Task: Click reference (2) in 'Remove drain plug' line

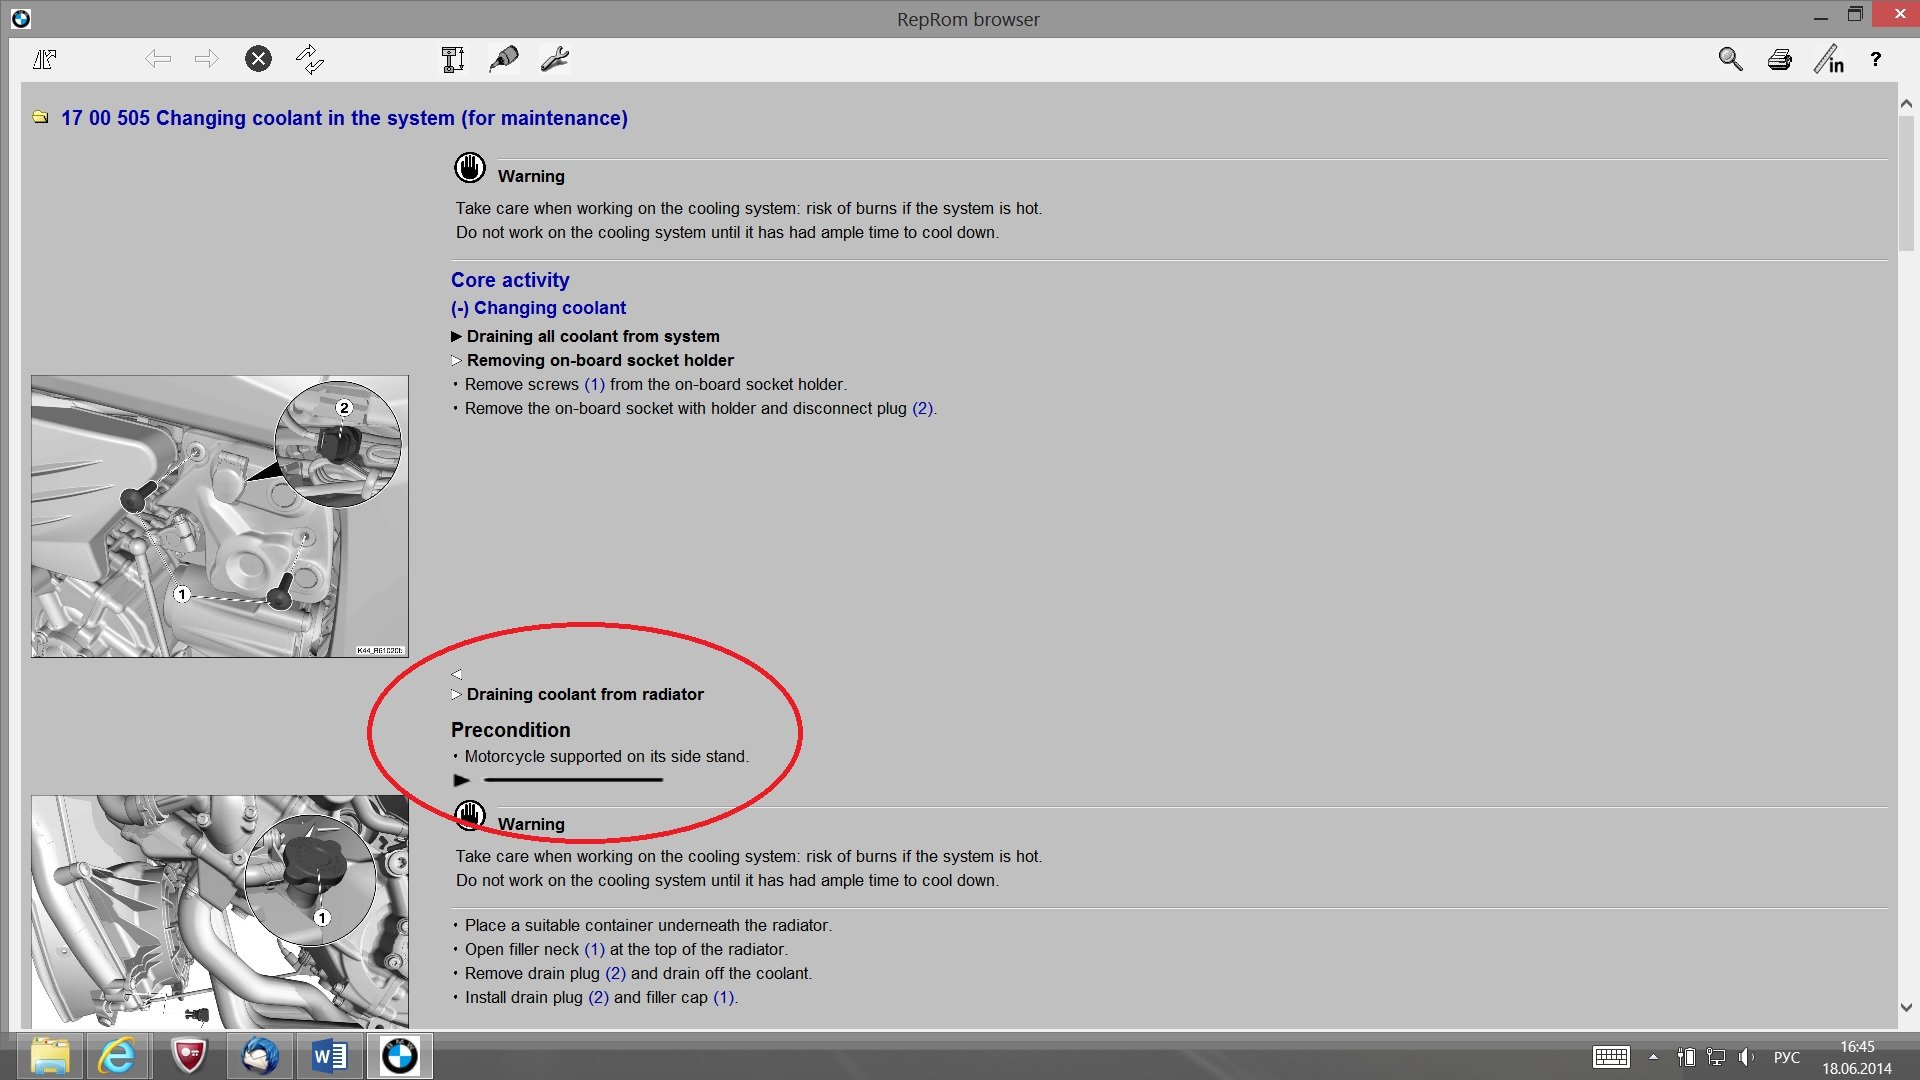Action: pos(615,974)
